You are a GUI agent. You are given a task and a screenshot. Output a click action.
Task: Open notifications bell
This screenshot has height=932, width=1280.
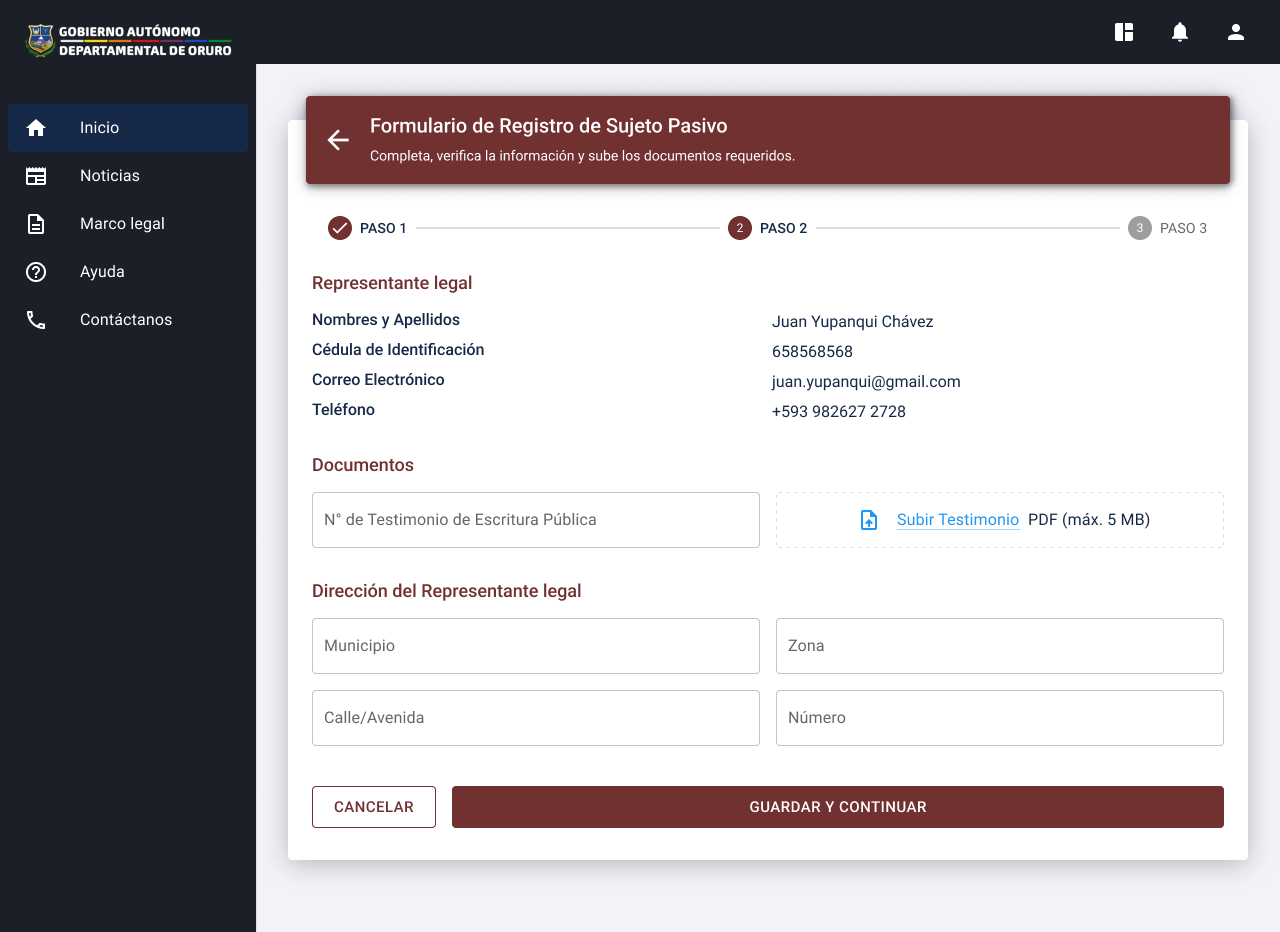(1180, 32)
